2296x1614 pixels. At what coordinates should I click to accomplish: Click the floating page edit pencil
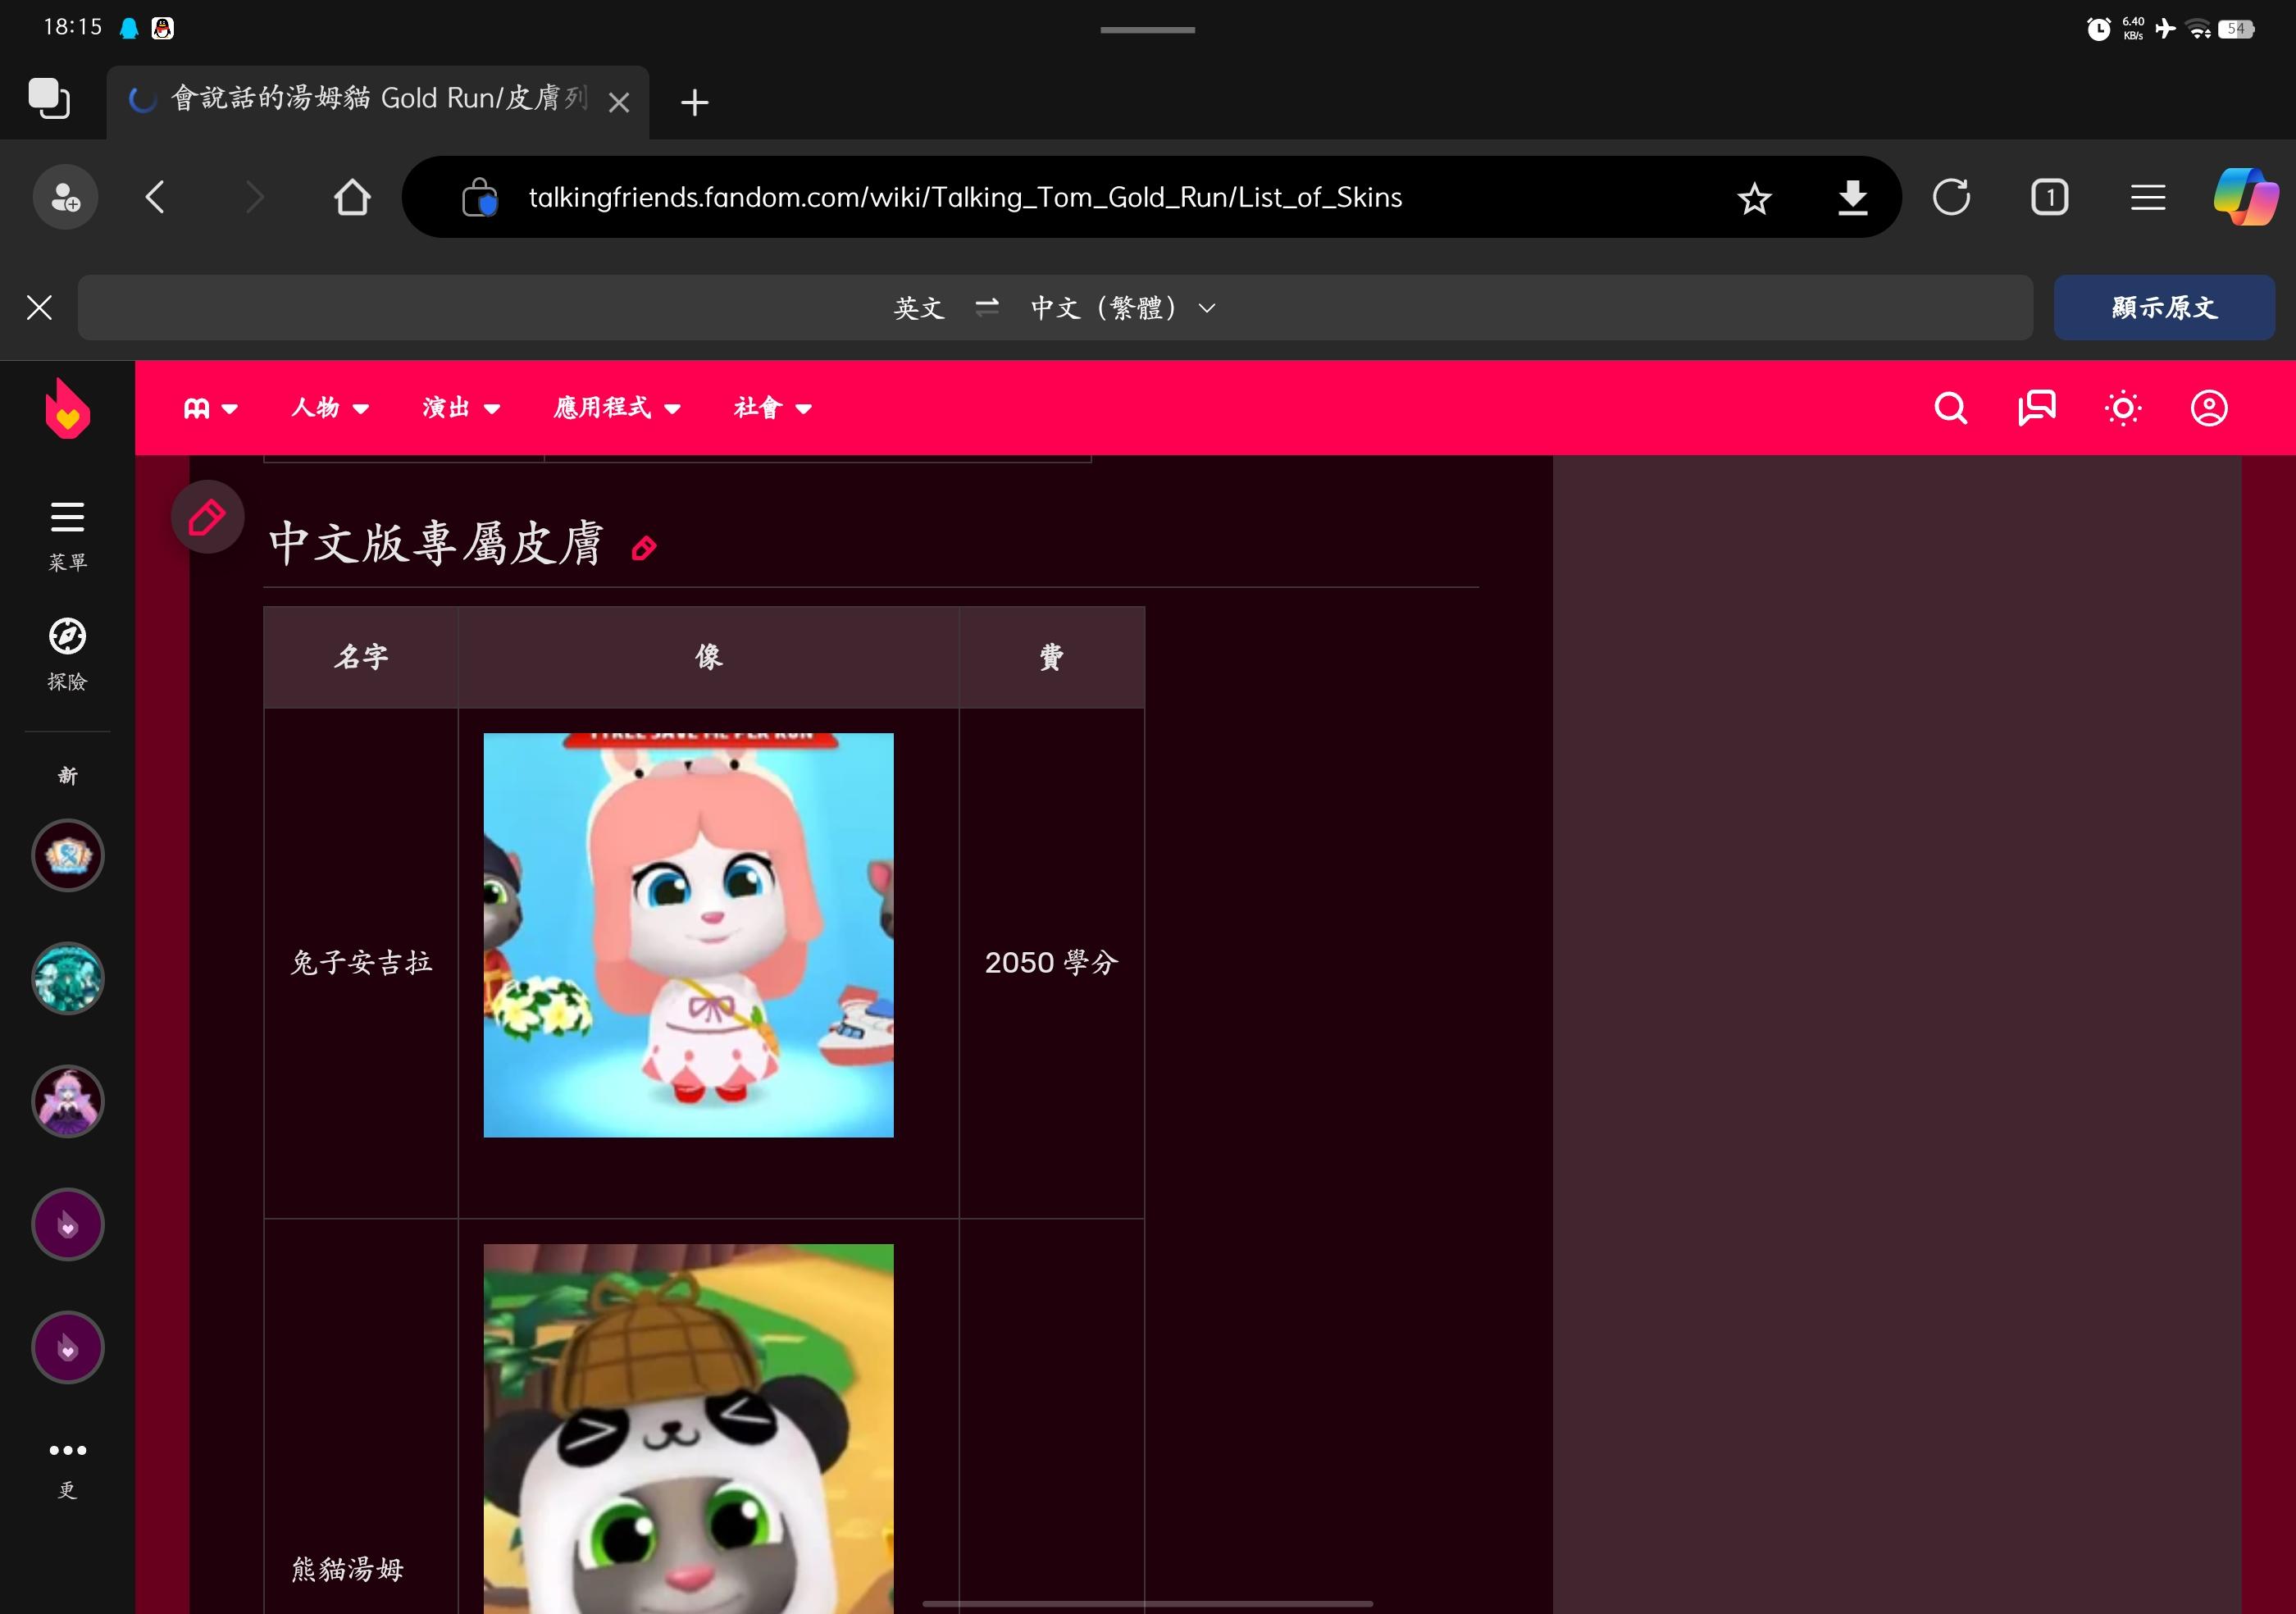(x=207, y=517)
